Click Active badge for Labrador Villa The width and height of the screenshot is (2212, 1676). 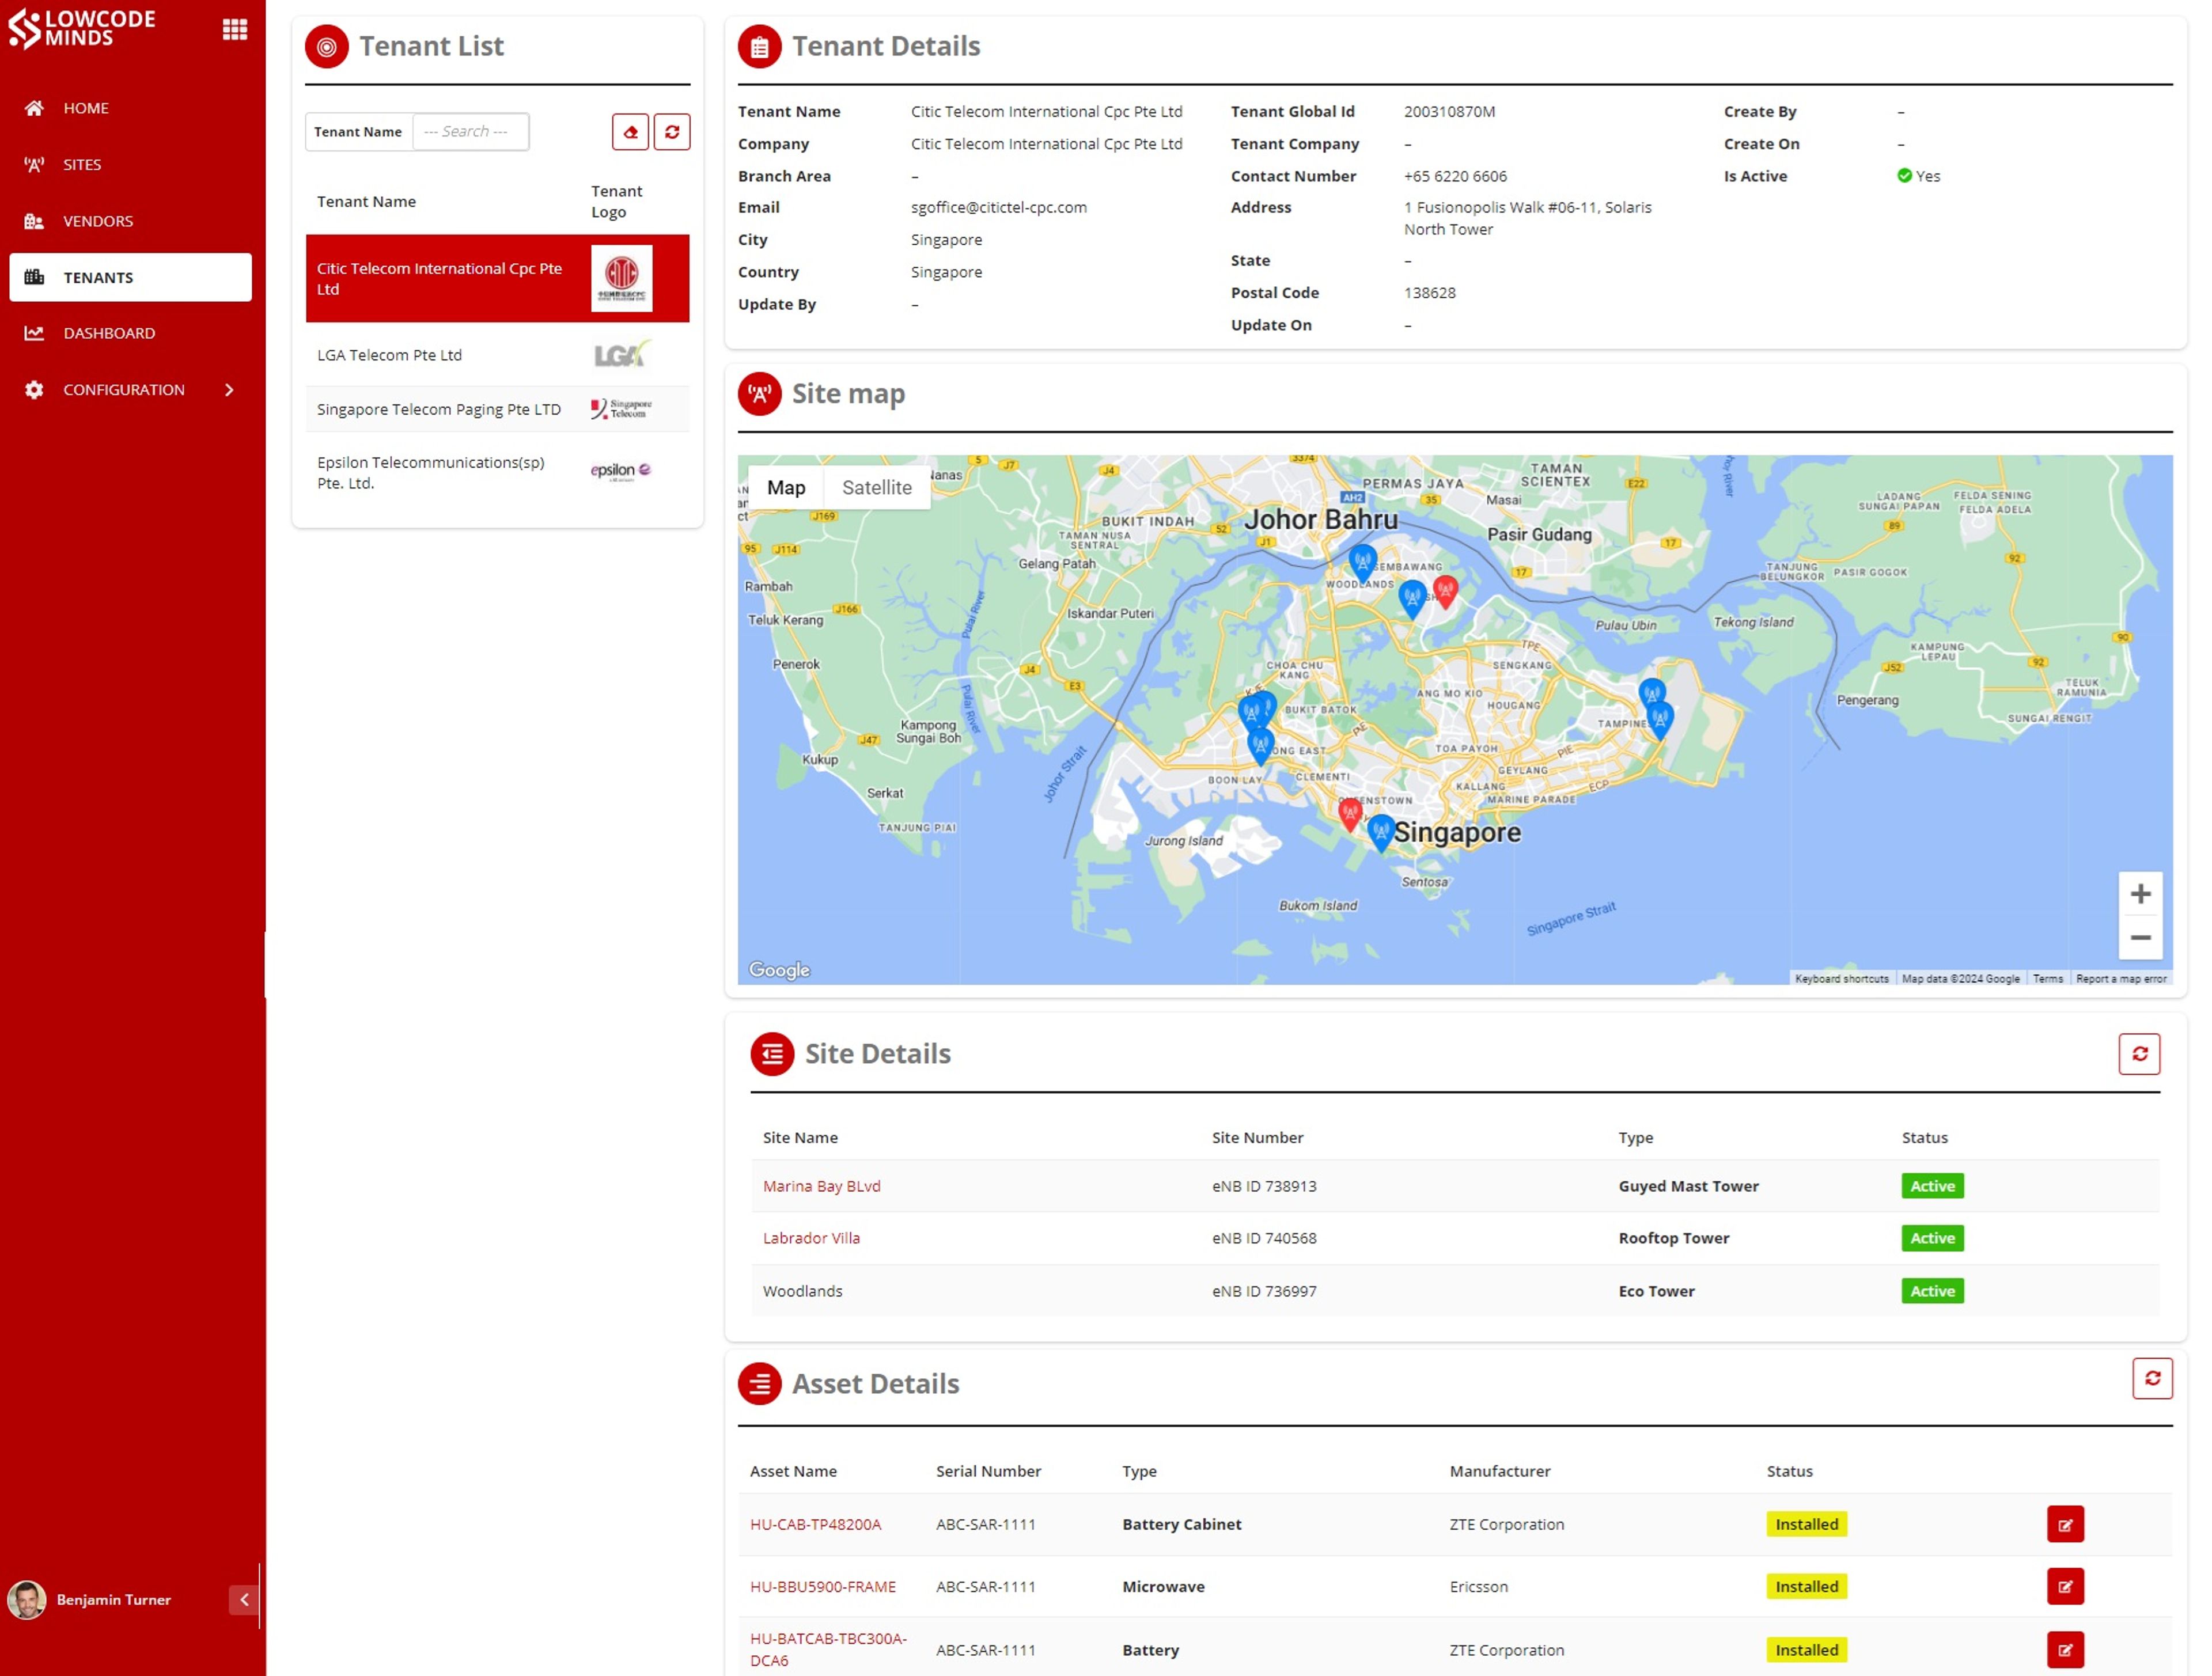point(1932,1239)
